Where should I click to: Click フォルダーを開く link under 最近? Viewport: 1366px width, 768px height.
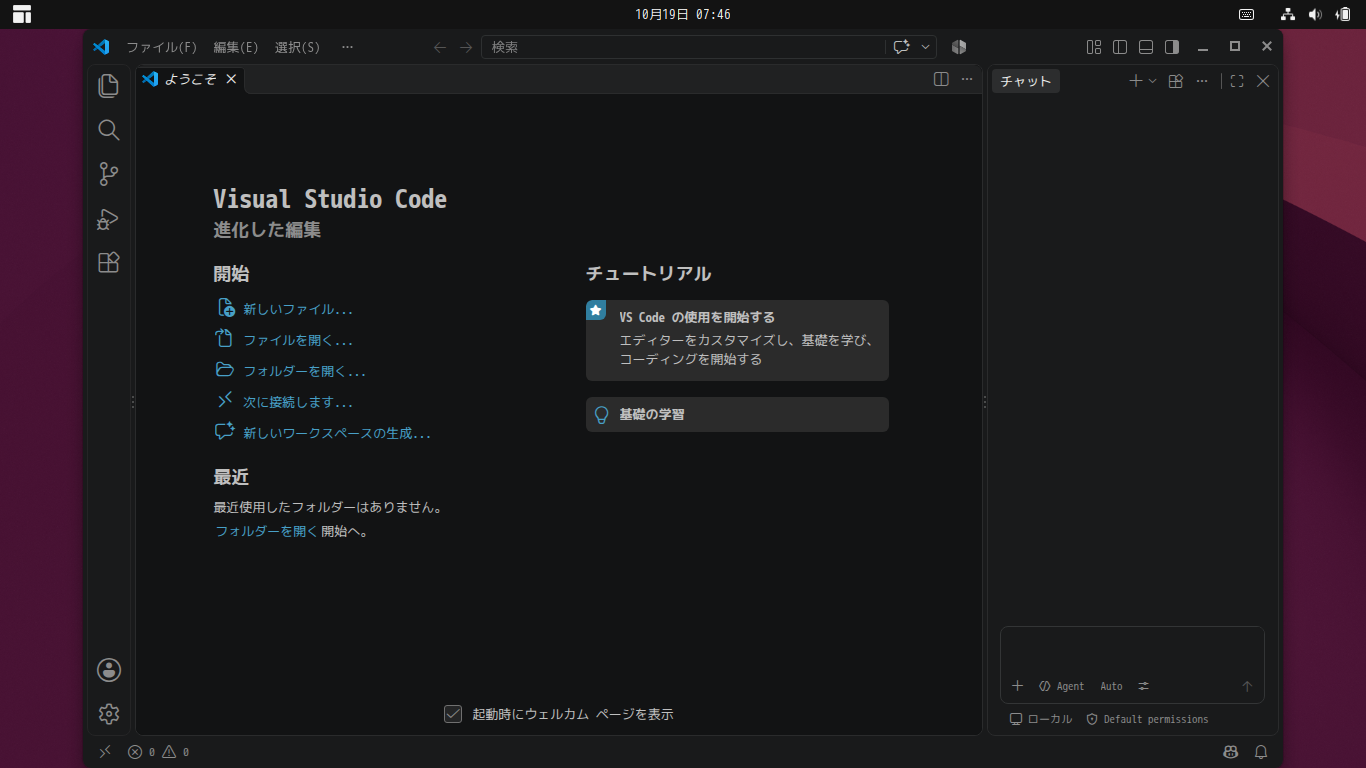[x=267, y=532]
